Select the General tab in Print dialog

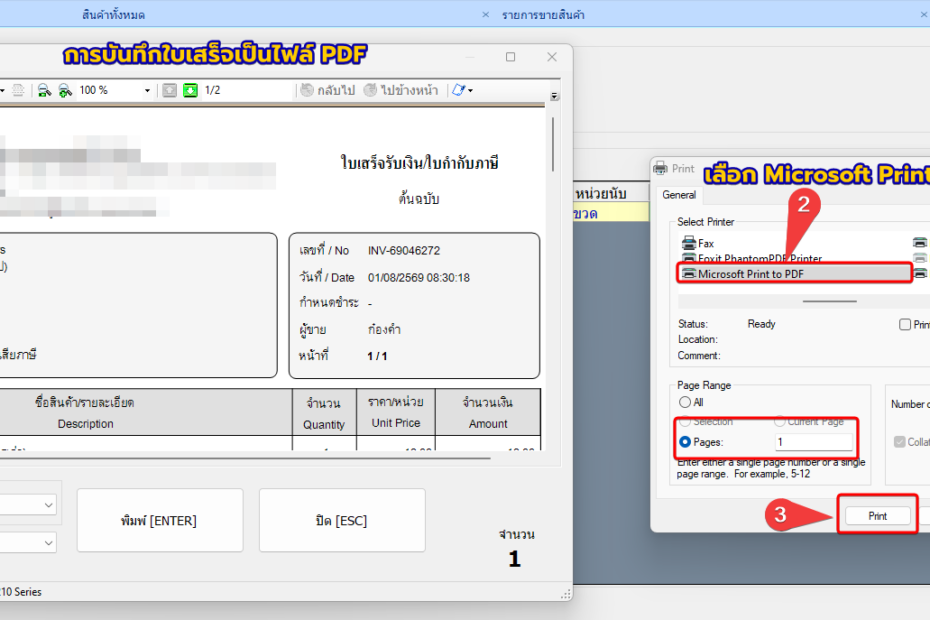click(x=679, y=195)
